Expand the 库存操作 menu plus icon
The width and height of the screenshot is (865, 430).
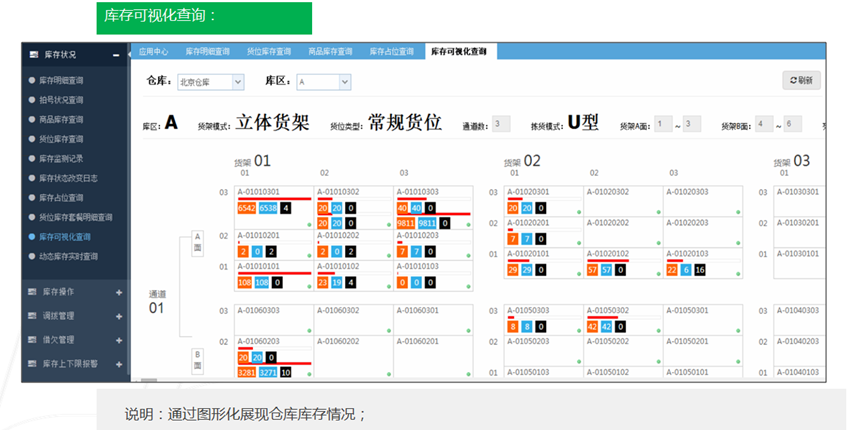click(x=119, y=292)
